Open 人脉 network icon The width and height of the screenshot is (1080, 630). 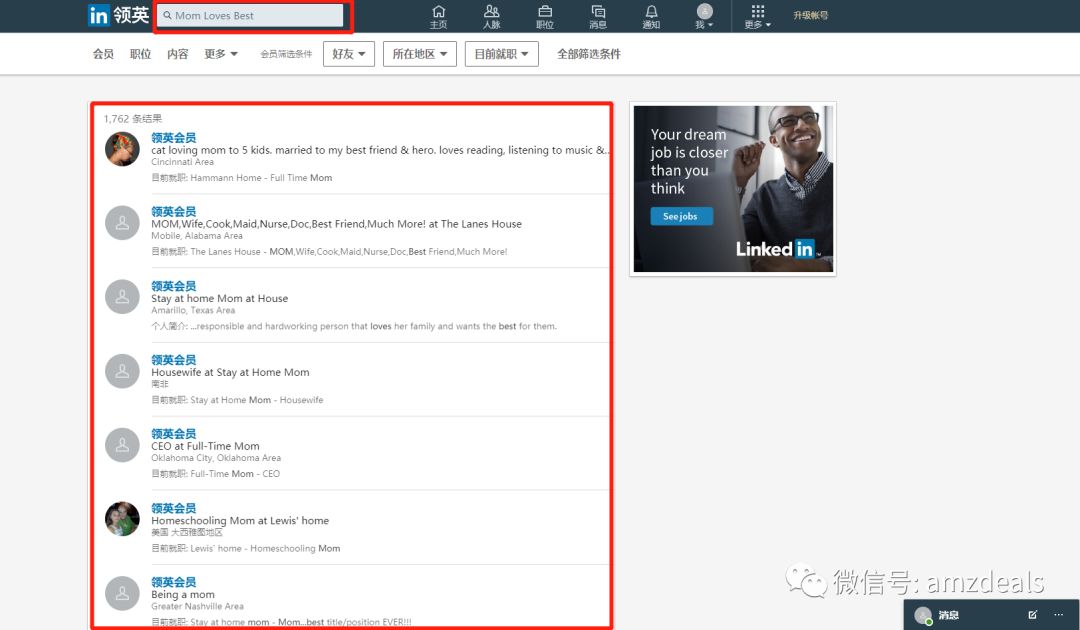pos(491,16)
